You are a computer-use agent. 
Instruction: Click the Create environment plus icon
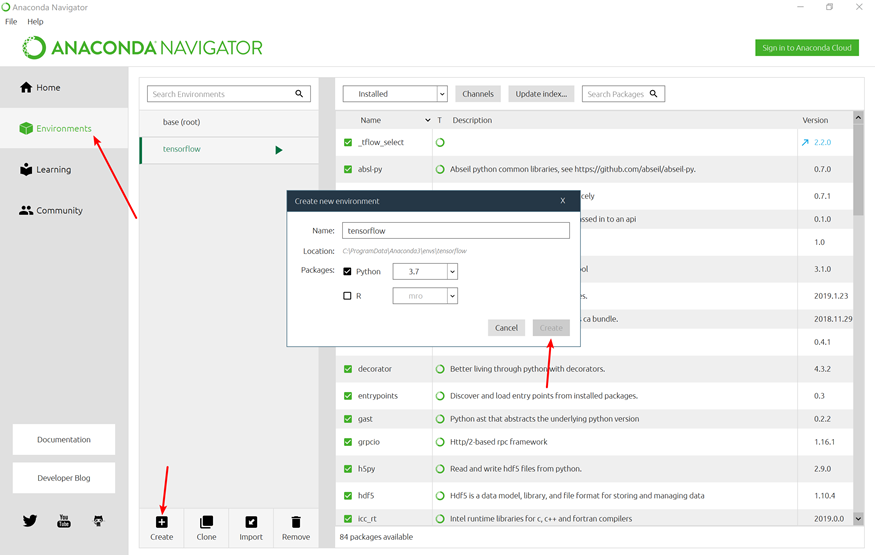(x=161, y=522)
